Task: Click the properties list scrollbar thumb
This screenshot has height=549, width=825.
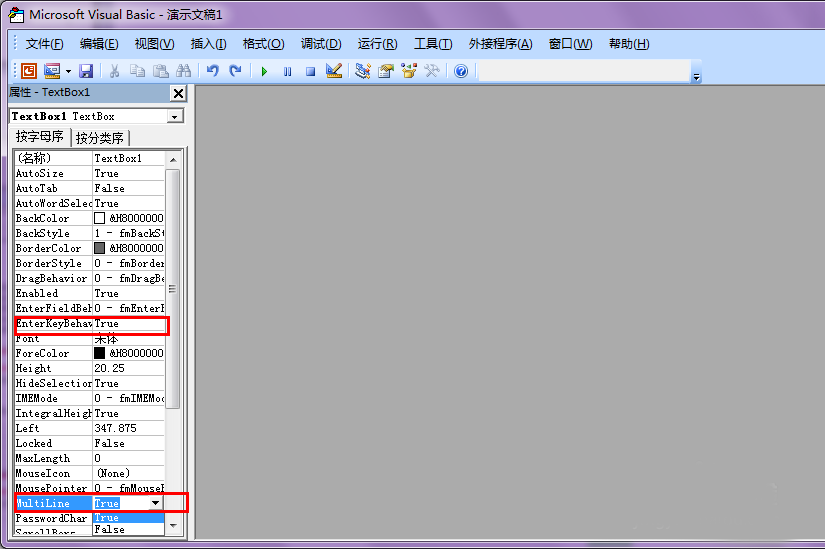Action: tap(173, 288)
